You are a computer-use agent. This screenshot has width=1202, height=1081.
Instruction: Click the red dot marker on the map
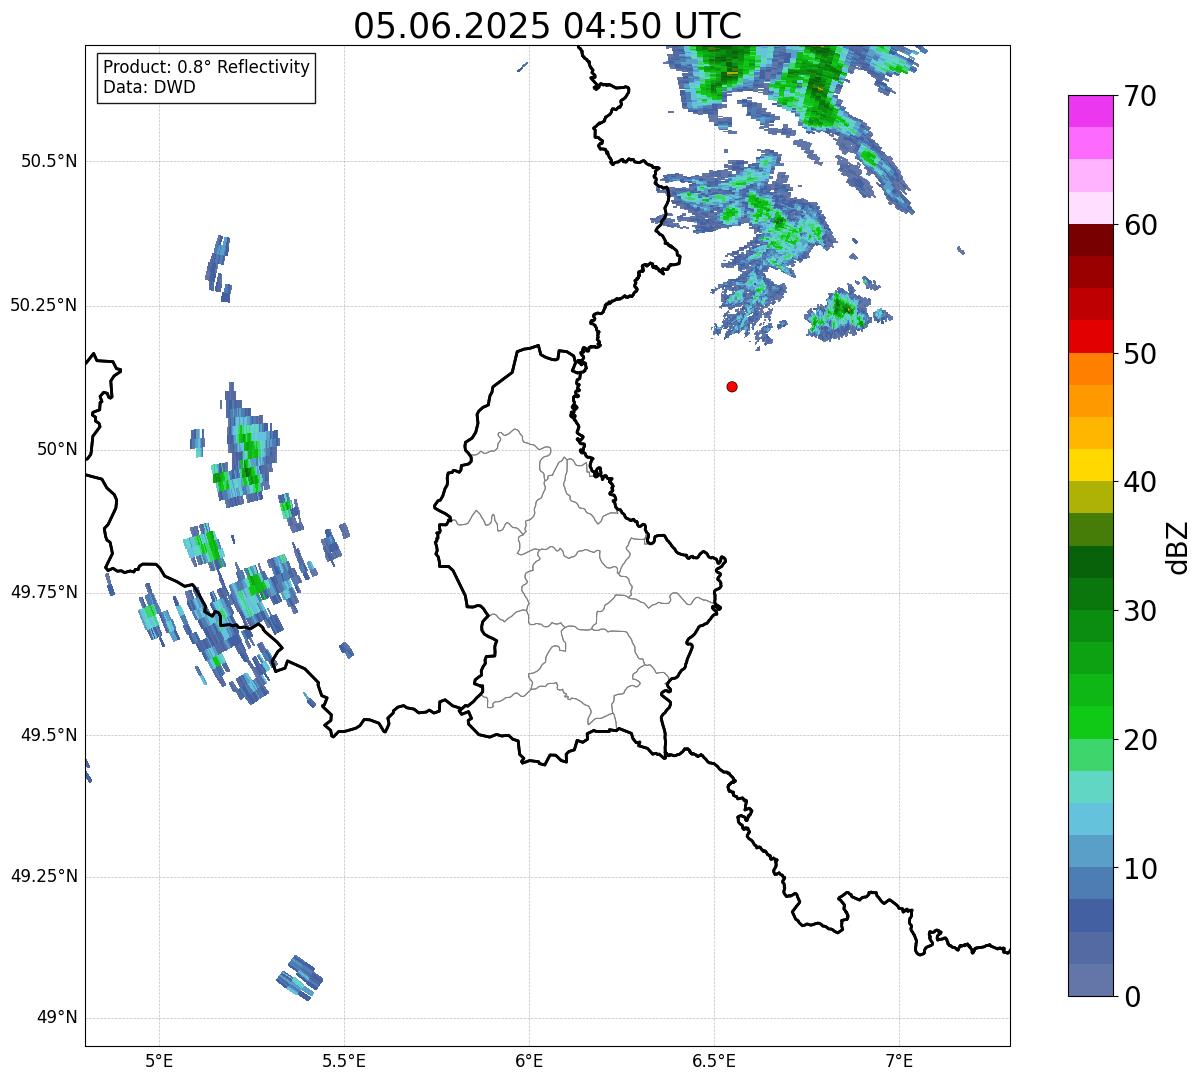pyautogui.click(x=732, y=386)
